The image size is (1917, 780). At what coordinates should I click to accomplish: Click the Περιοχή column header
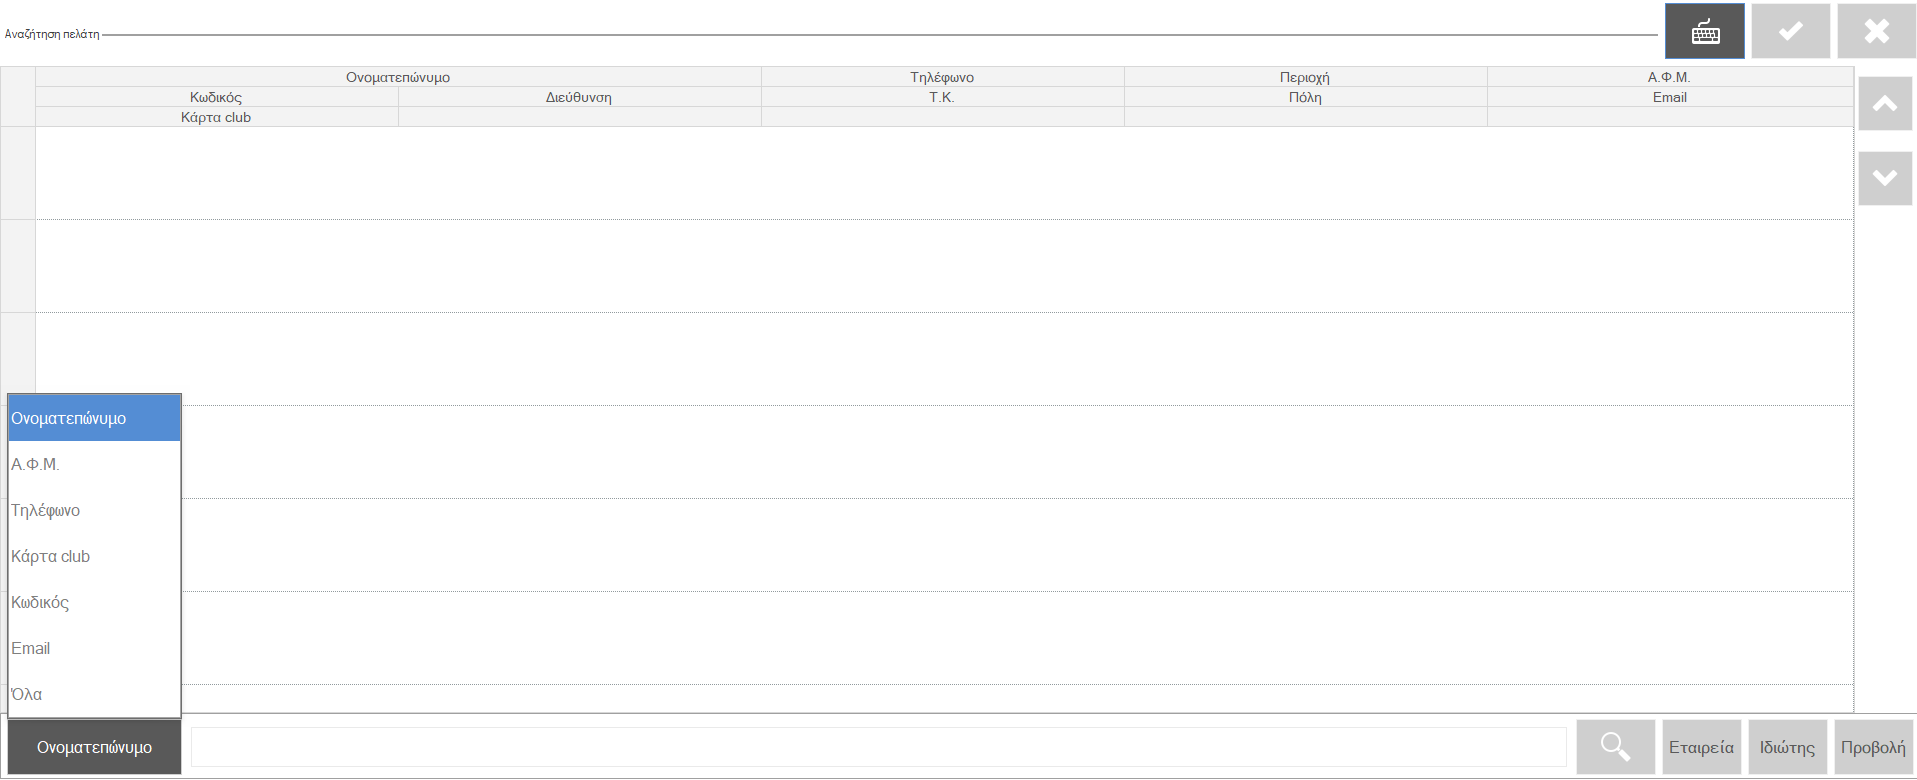point(1305,77)
